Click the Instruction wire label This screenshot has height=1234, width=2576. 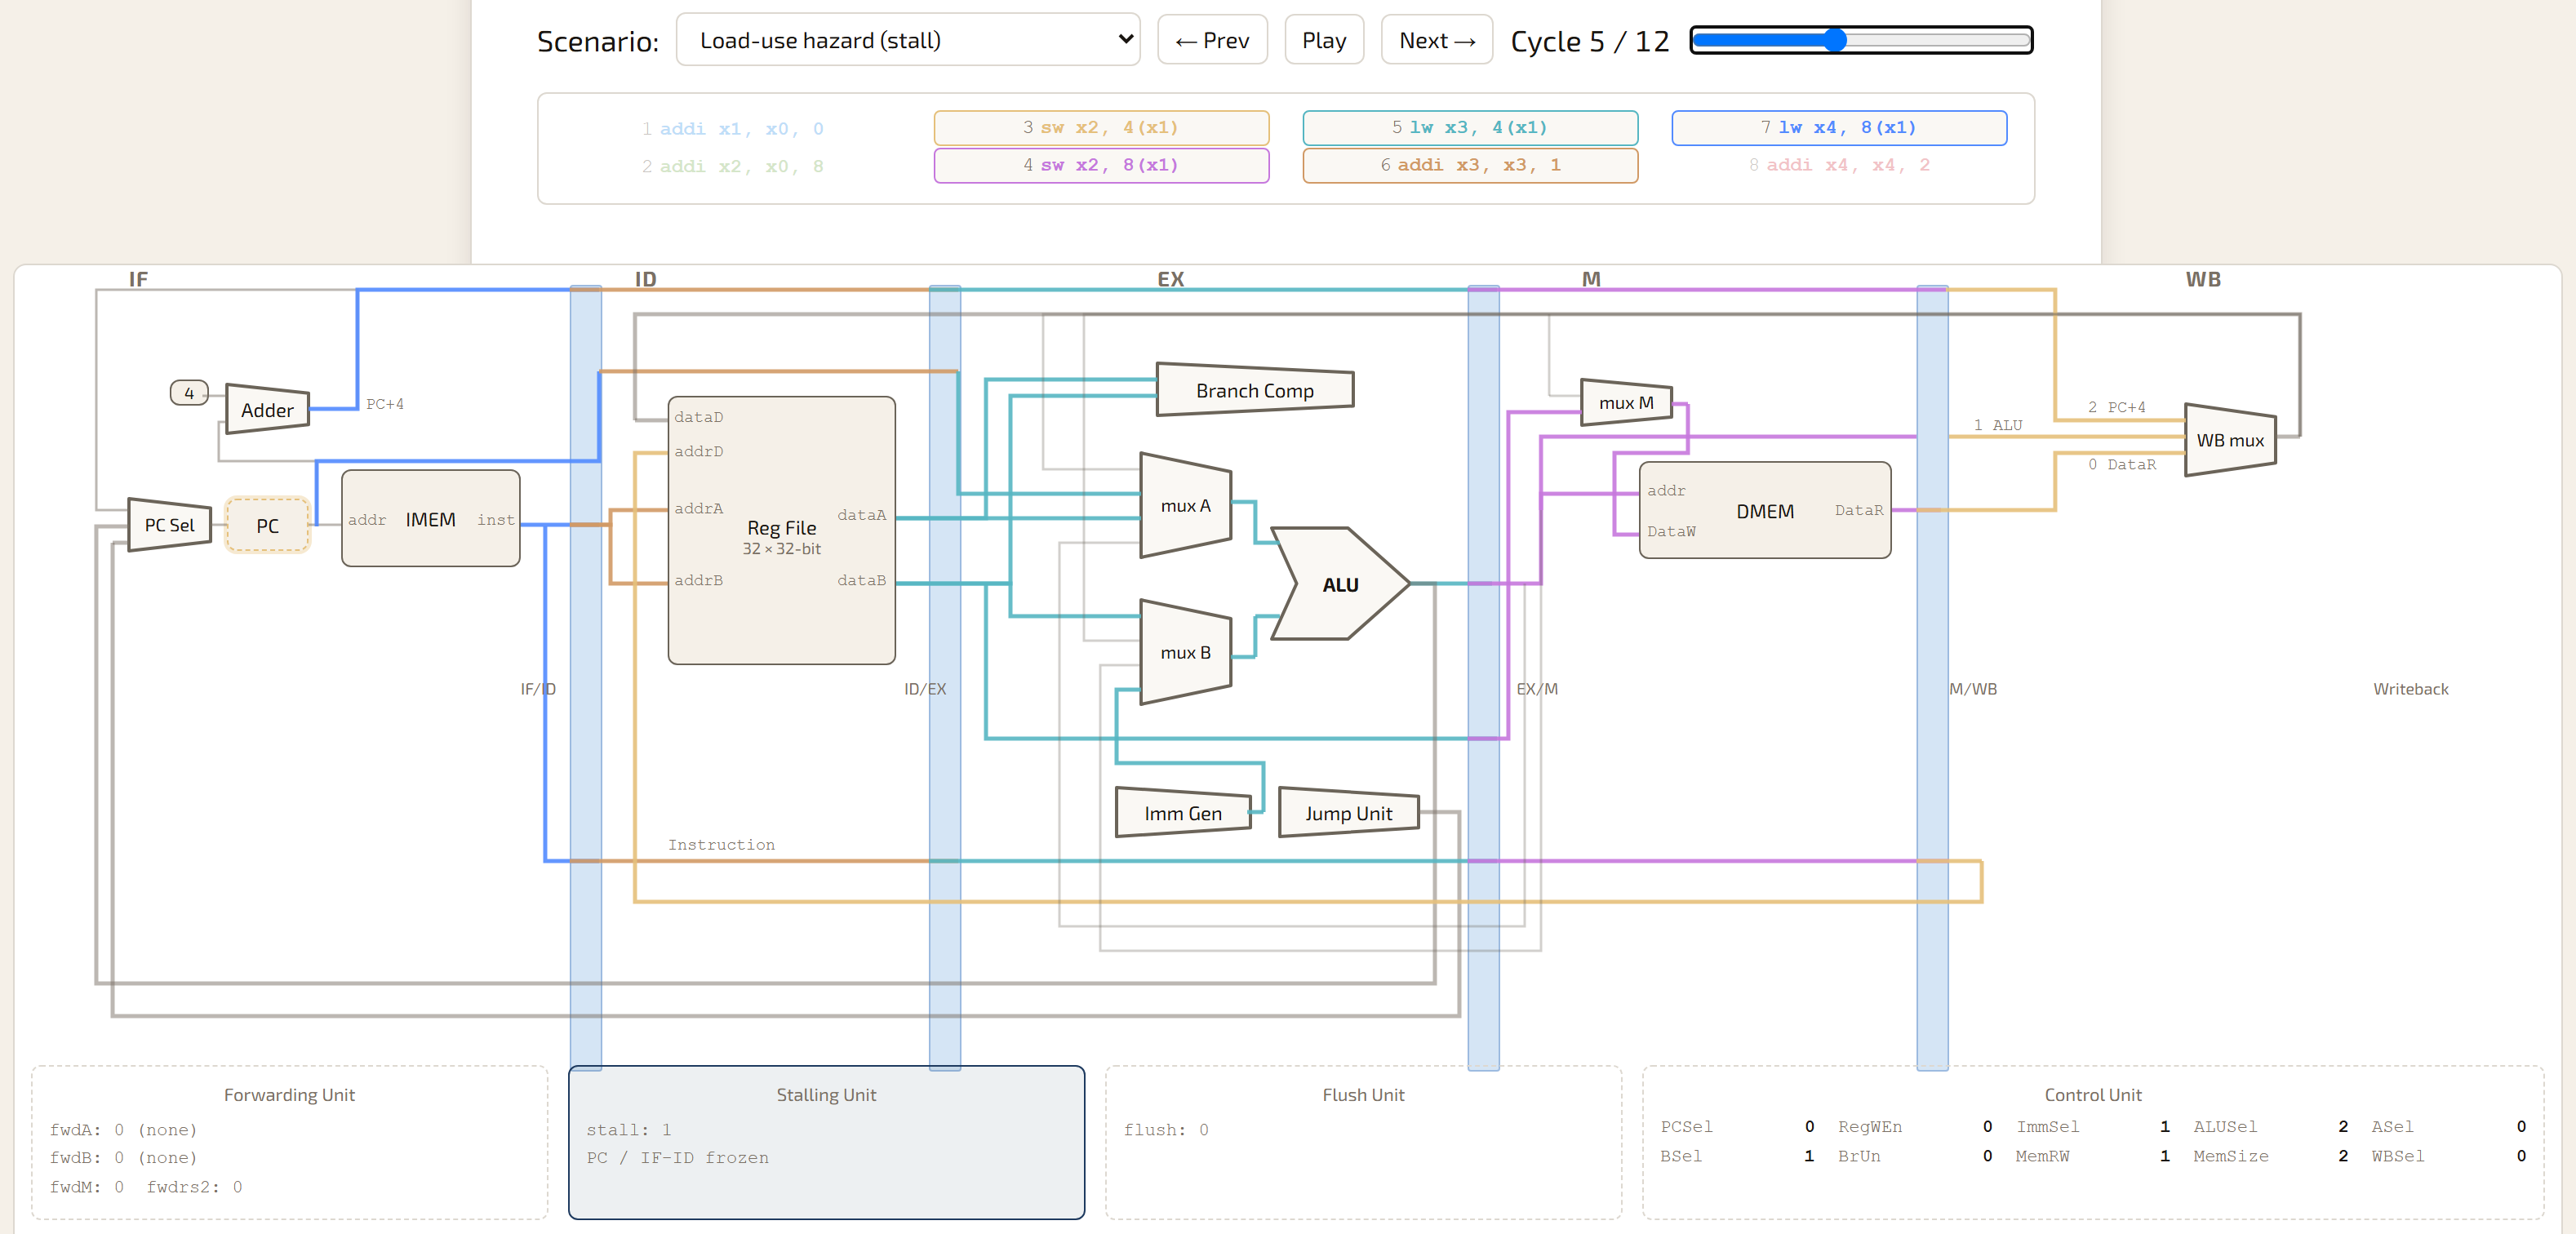click(721, 845)
